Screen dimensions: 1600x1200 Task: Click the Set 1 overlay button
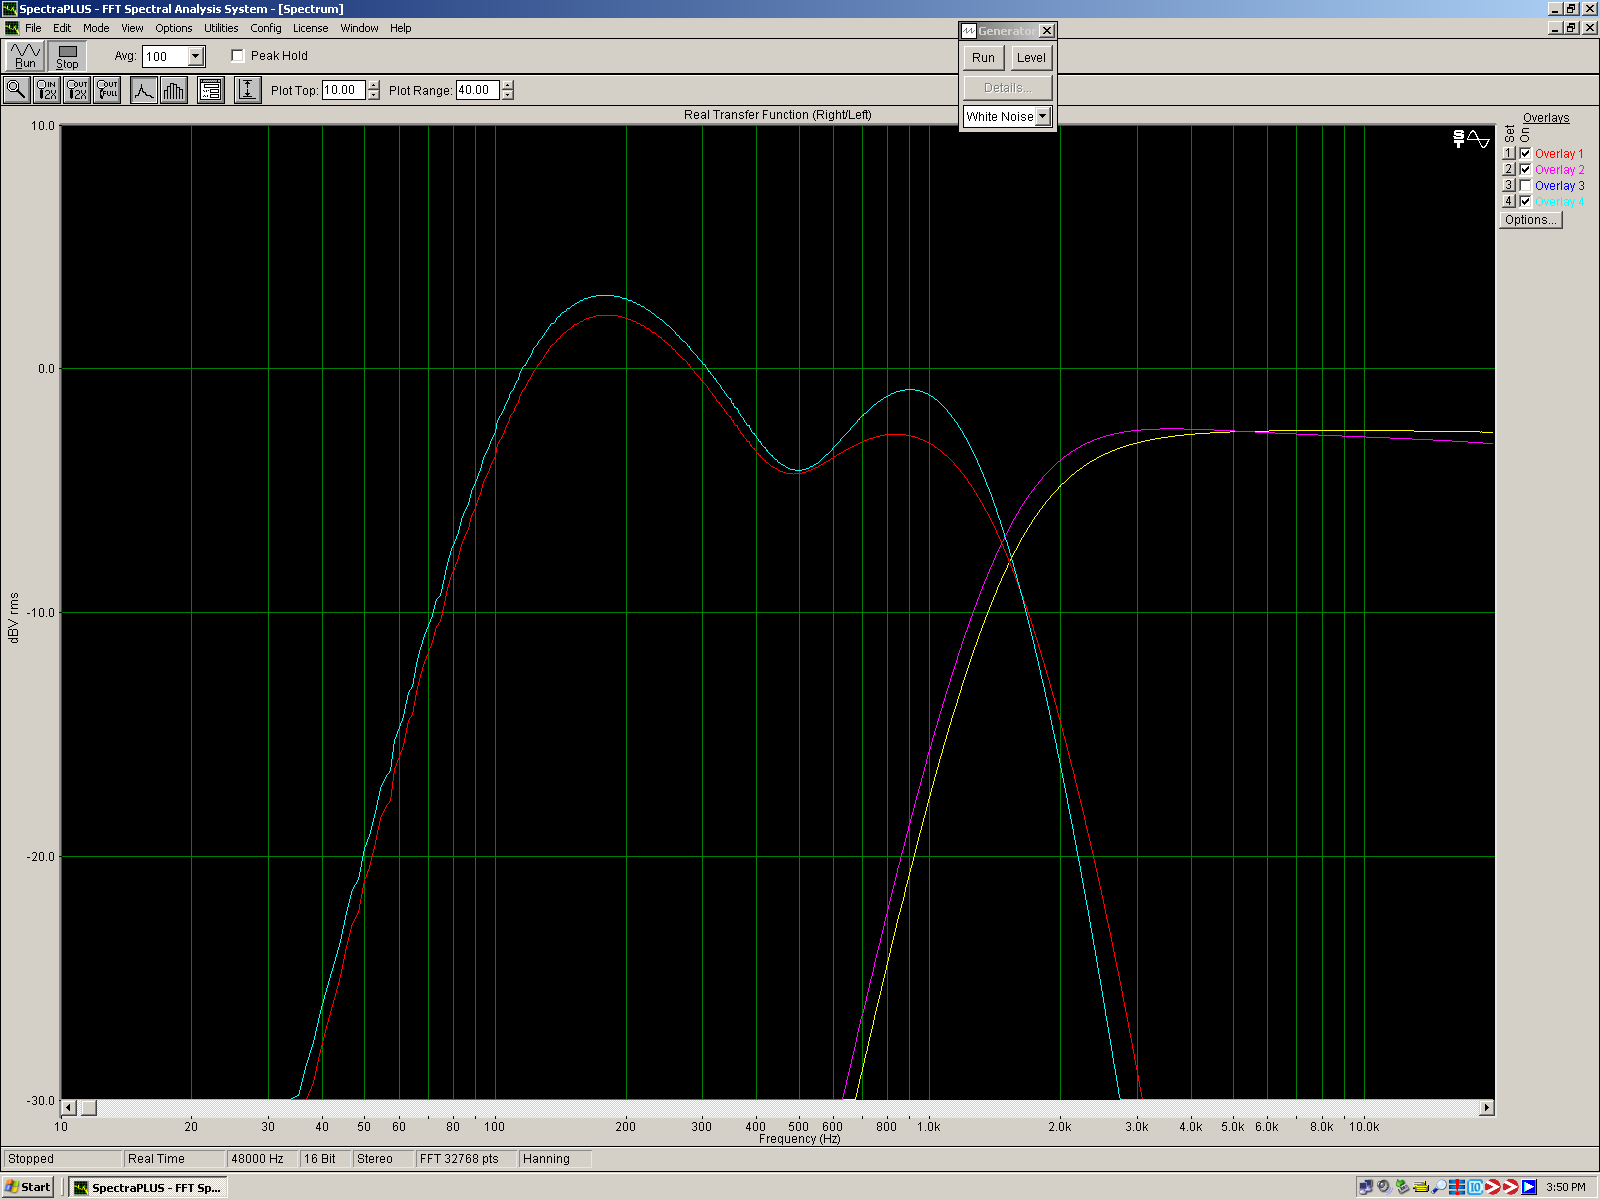point(1509,153)
